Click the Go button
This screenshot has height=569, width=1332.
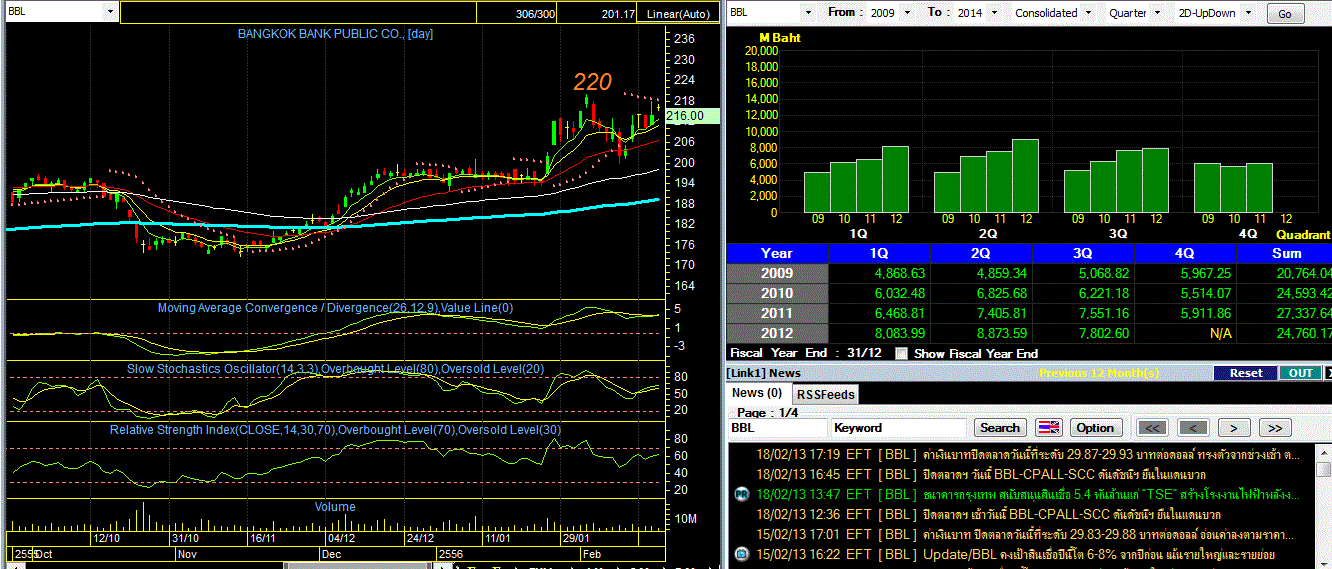[1285, 14]
